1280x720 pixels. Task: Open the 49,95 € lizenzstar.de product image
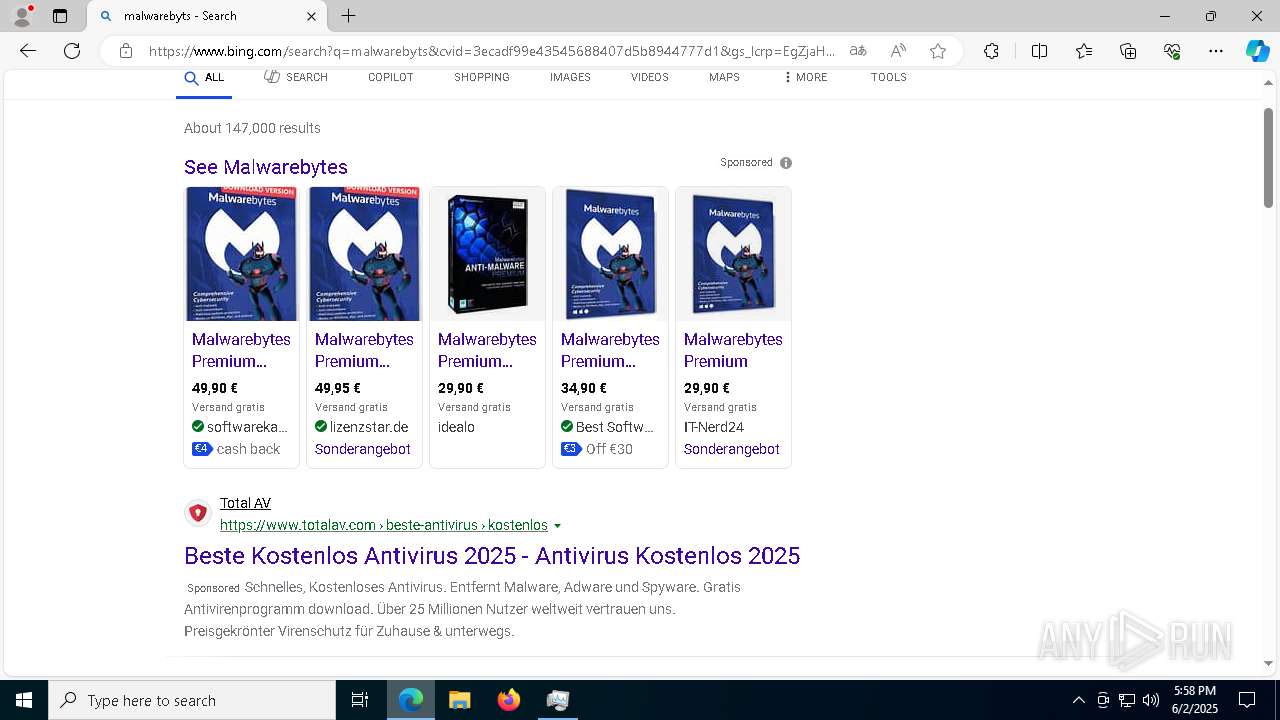coord(364,254)
